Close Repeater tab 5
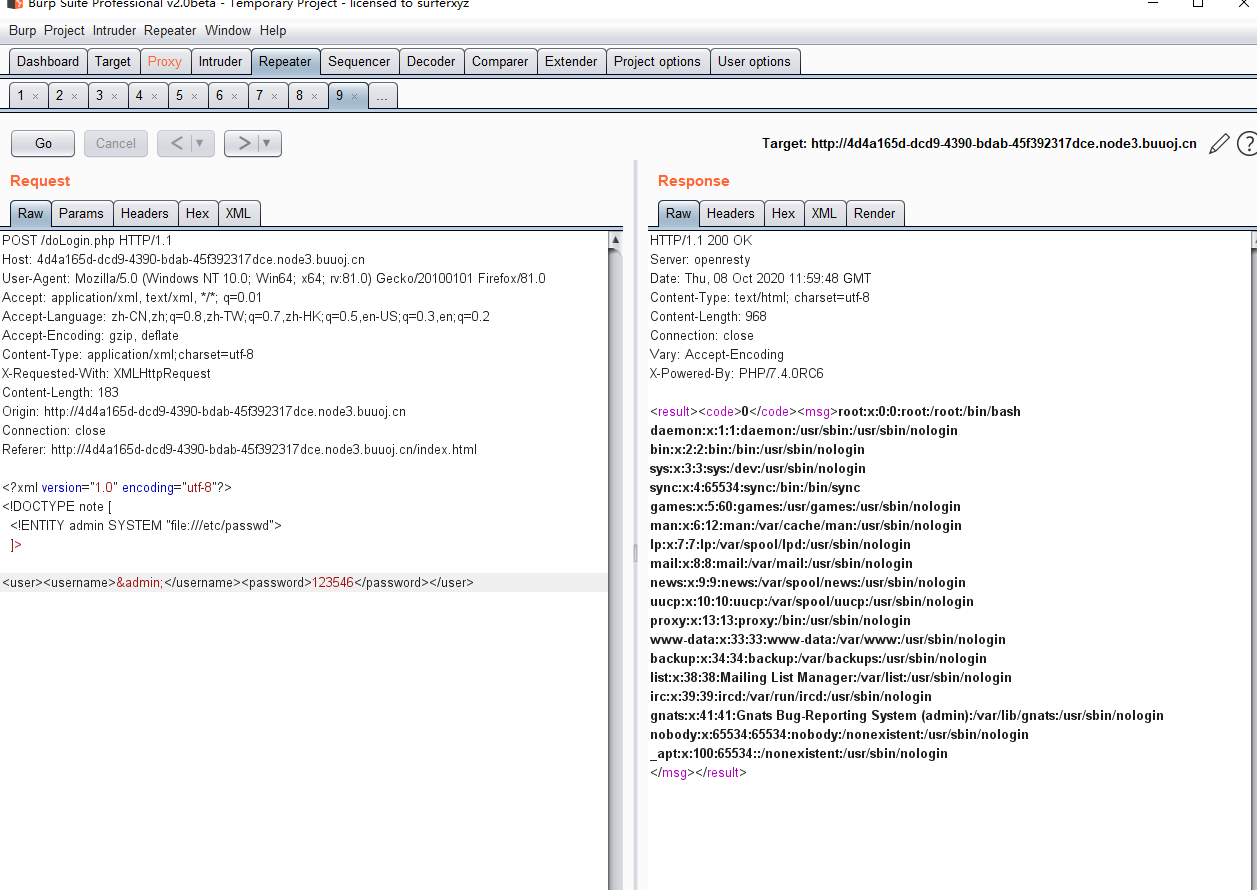This screenshot has width=1257, height=890. click(x=194, y=96)
